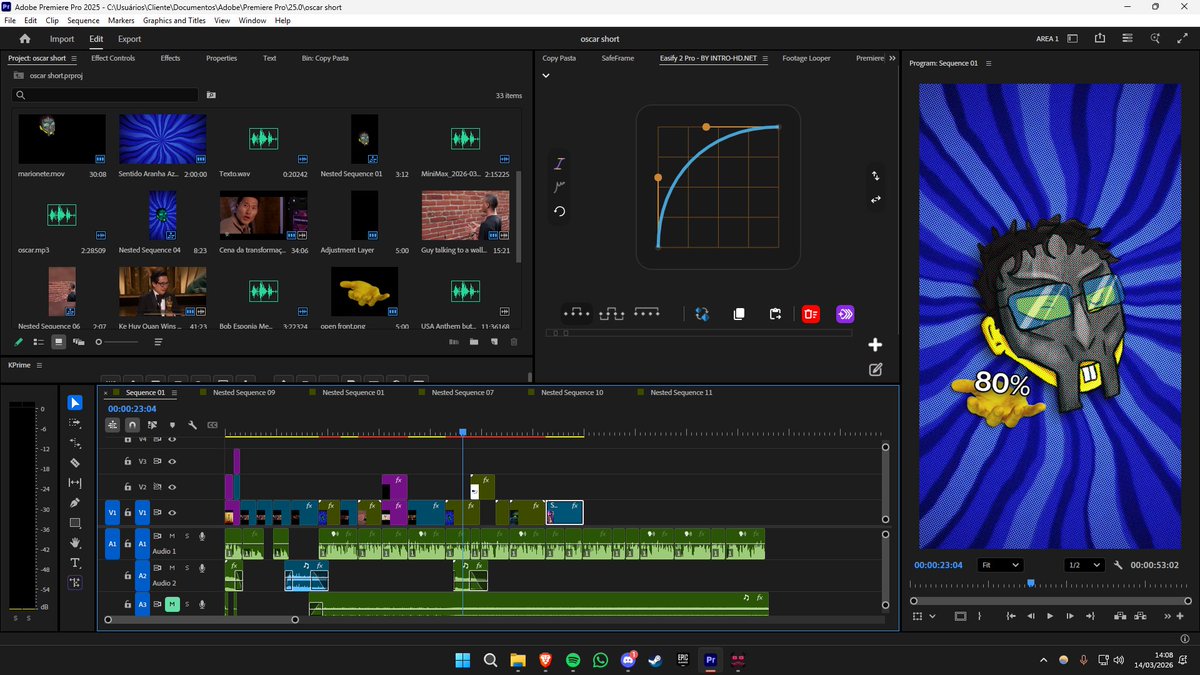
Task: Select the Type tool
Action: pos(75,563)
